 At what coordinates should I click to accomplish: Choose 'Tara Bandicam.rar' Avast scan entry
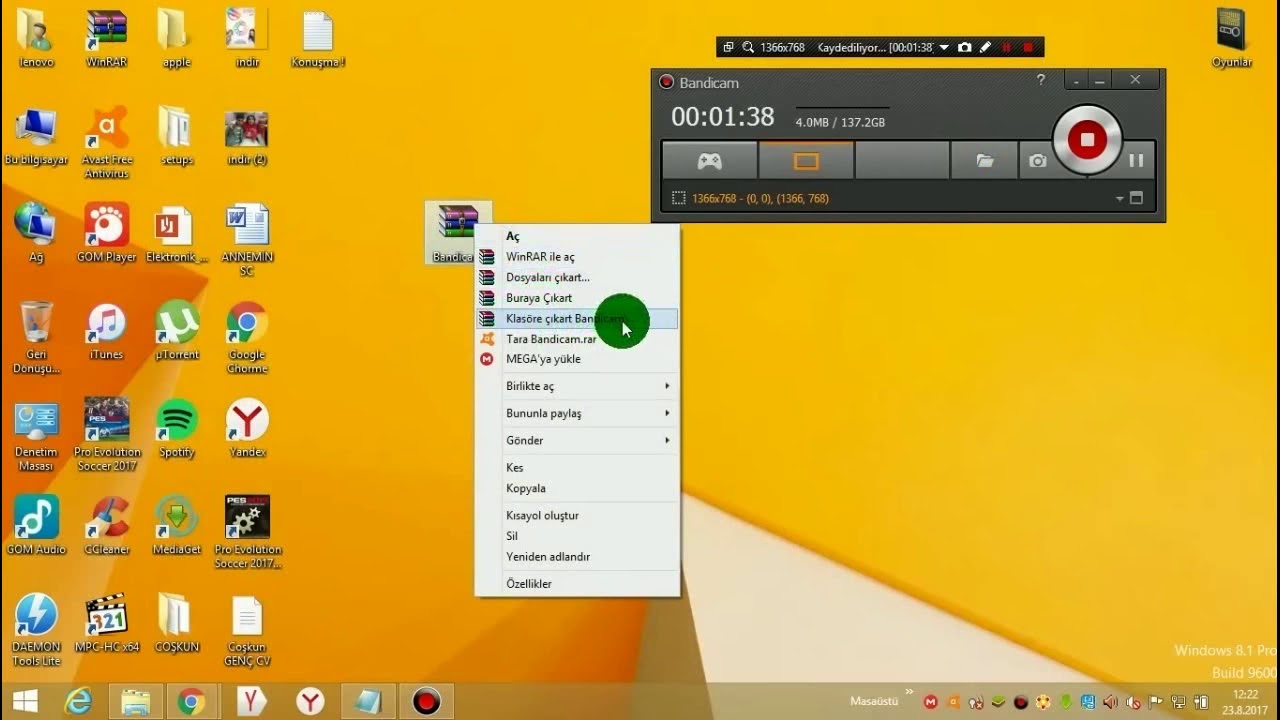click(578, 339)
